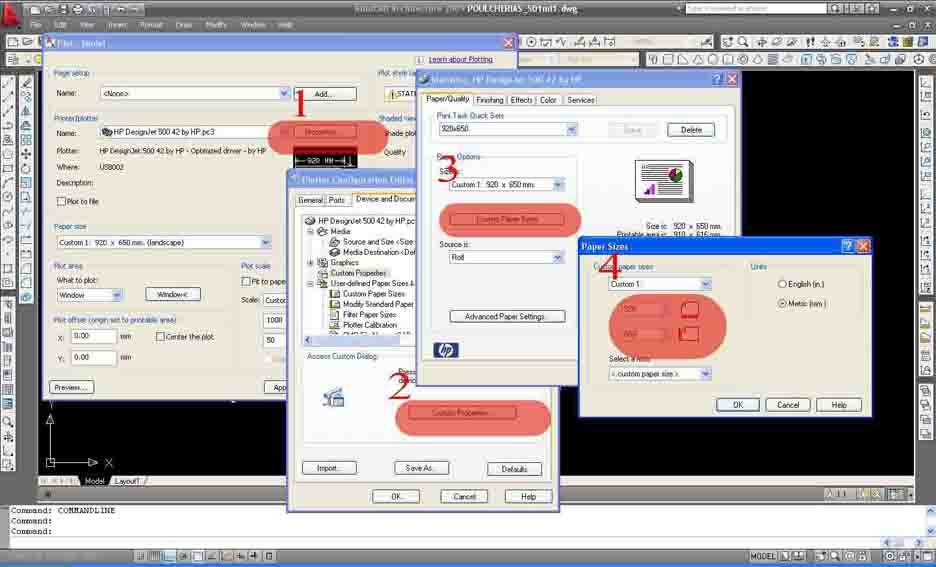
Task: Open Custom 1 dropdown in Paper Sizes dialog
Action: point(706,284)
